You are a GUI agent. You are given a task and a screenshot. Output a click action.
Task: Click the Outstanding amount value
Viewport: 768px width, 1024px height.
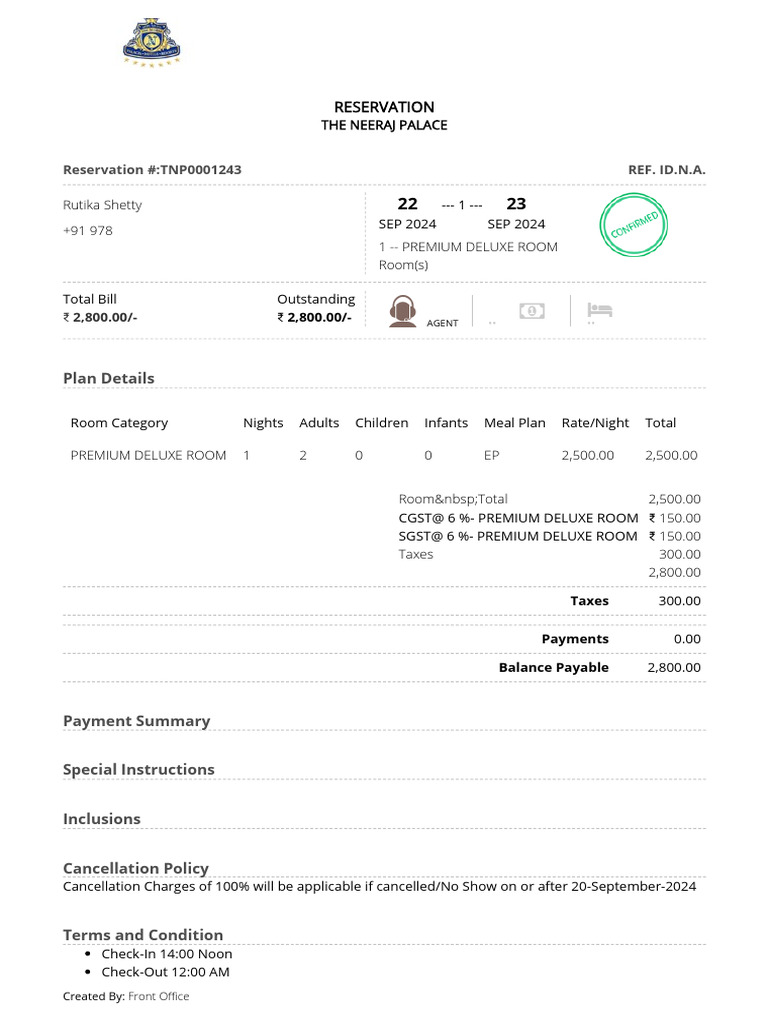[314, 317]
